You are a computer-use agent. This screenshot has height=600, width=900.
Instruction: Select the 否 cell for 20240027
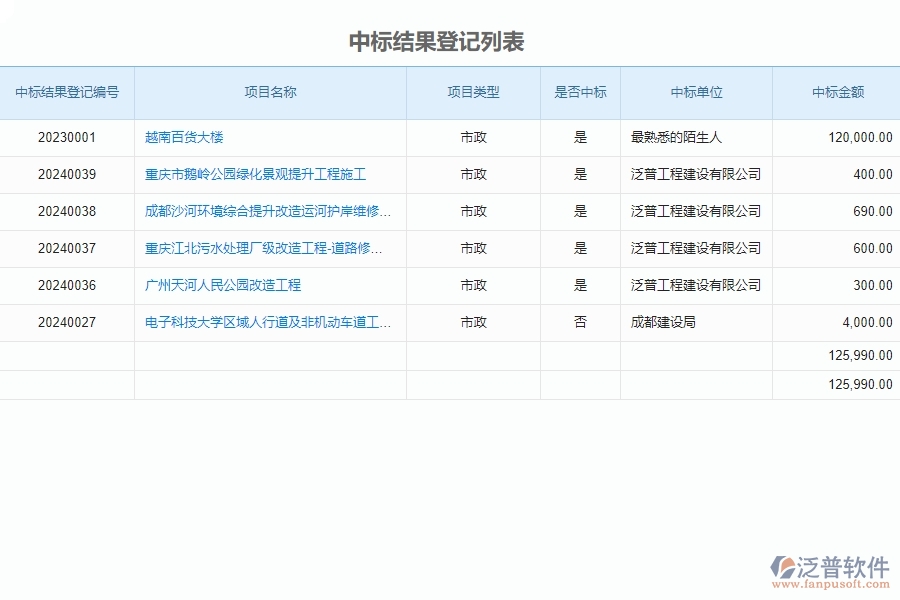point(580,322)
